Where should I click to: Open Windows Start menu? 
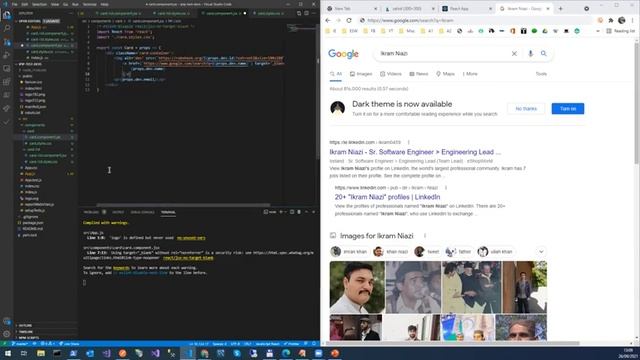pos(7,353)
